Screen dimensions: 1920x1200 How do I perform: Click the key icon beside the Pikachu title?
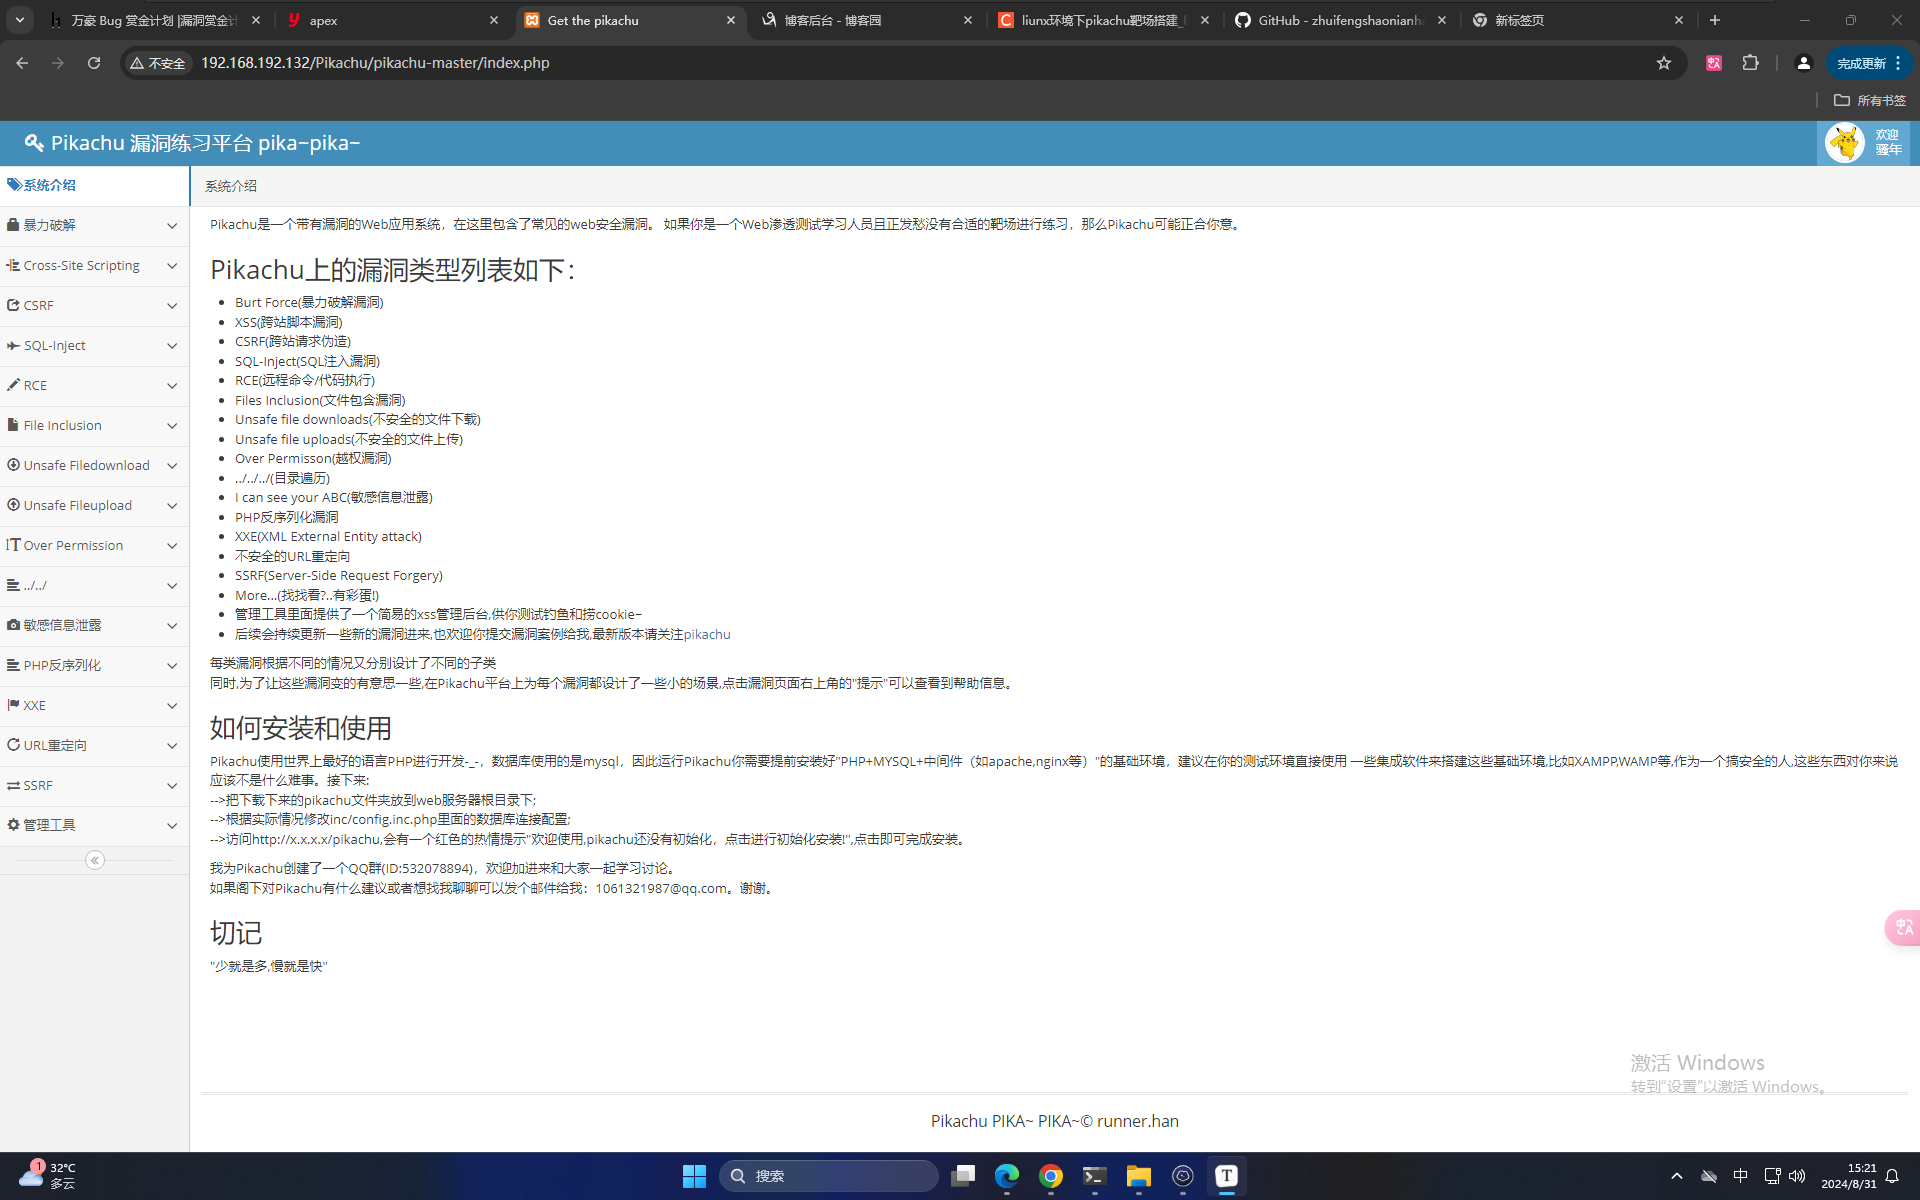34,143
